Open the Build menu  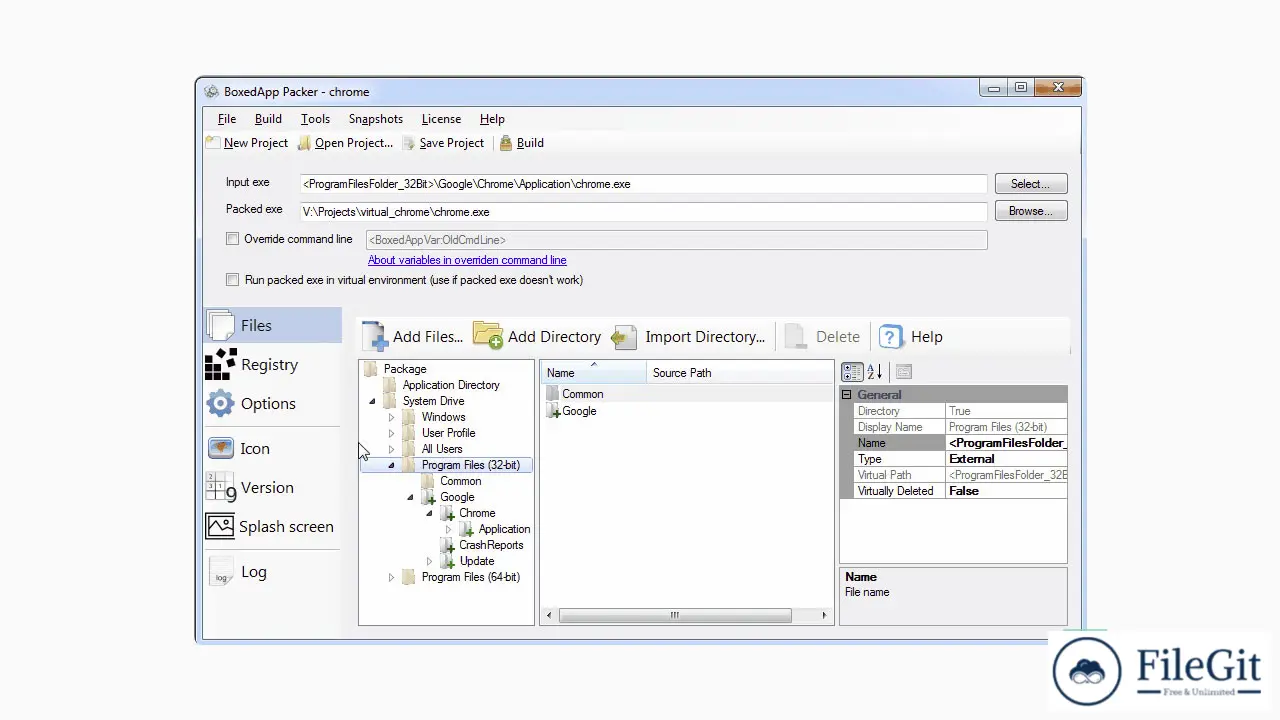tap(268, 119)
